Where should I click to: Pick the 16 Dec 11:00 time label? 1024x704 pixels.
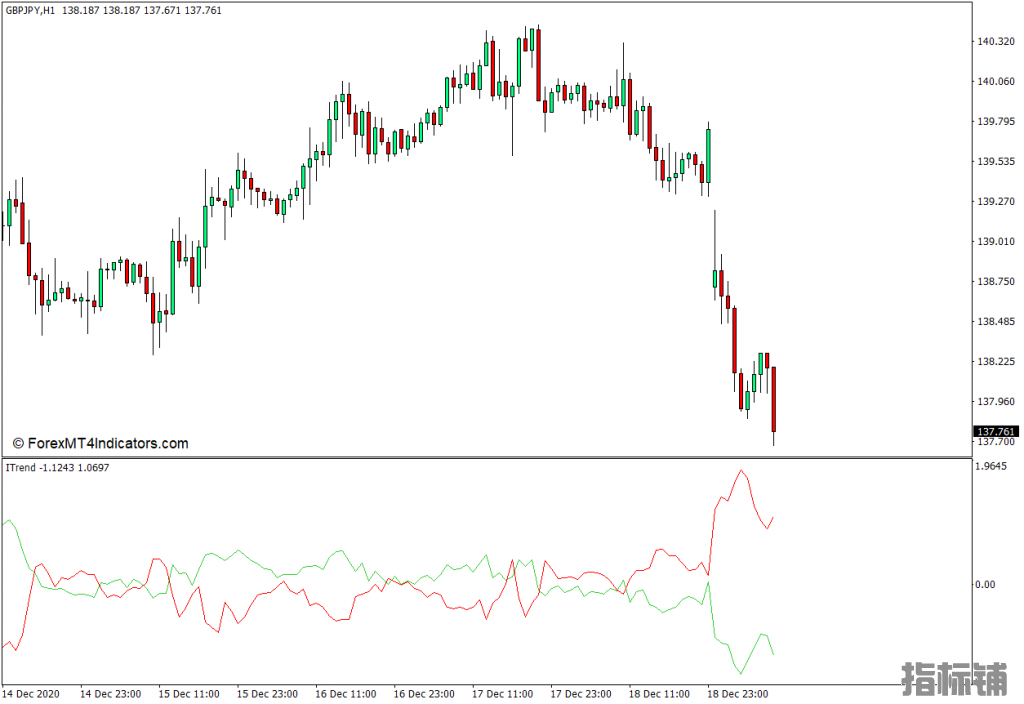pos(345,694)
